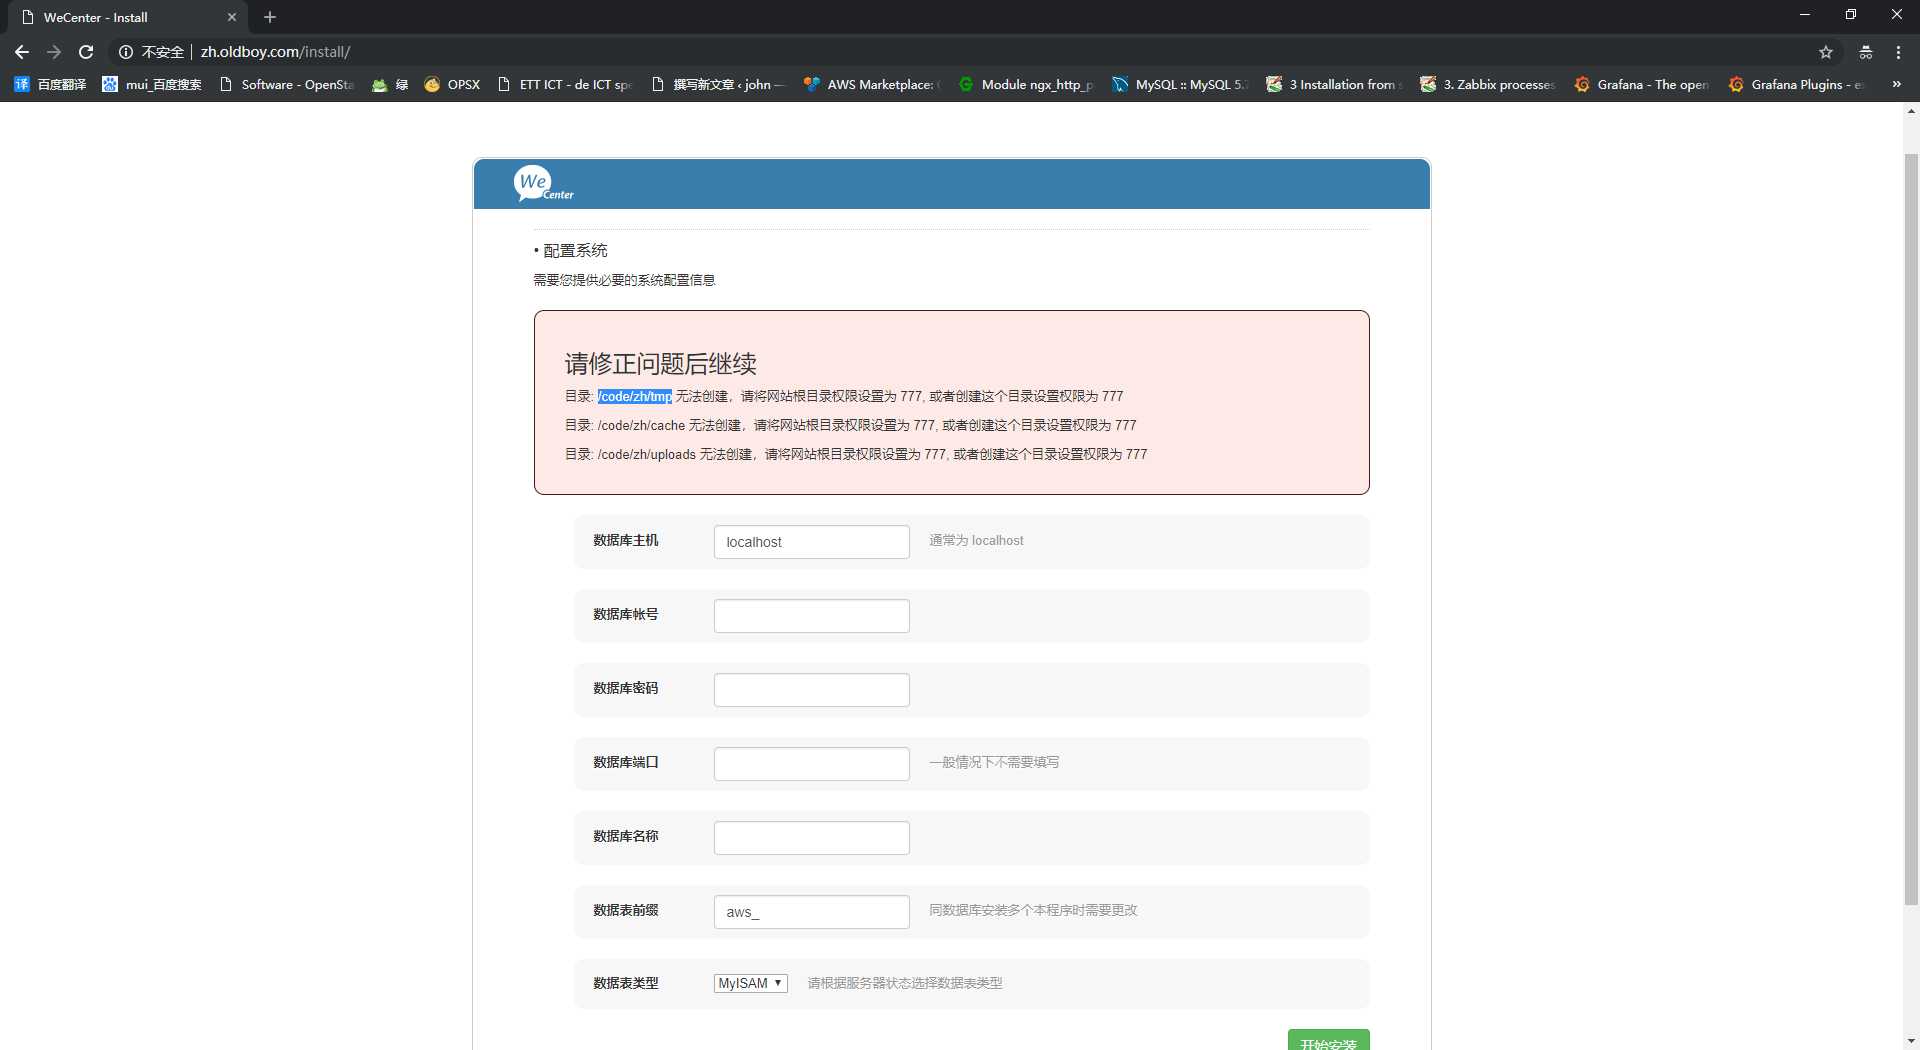This screenshot has height=1050, width=1920.
Task: Click scrollbar down arrow
Action: click(1911, 1041)
